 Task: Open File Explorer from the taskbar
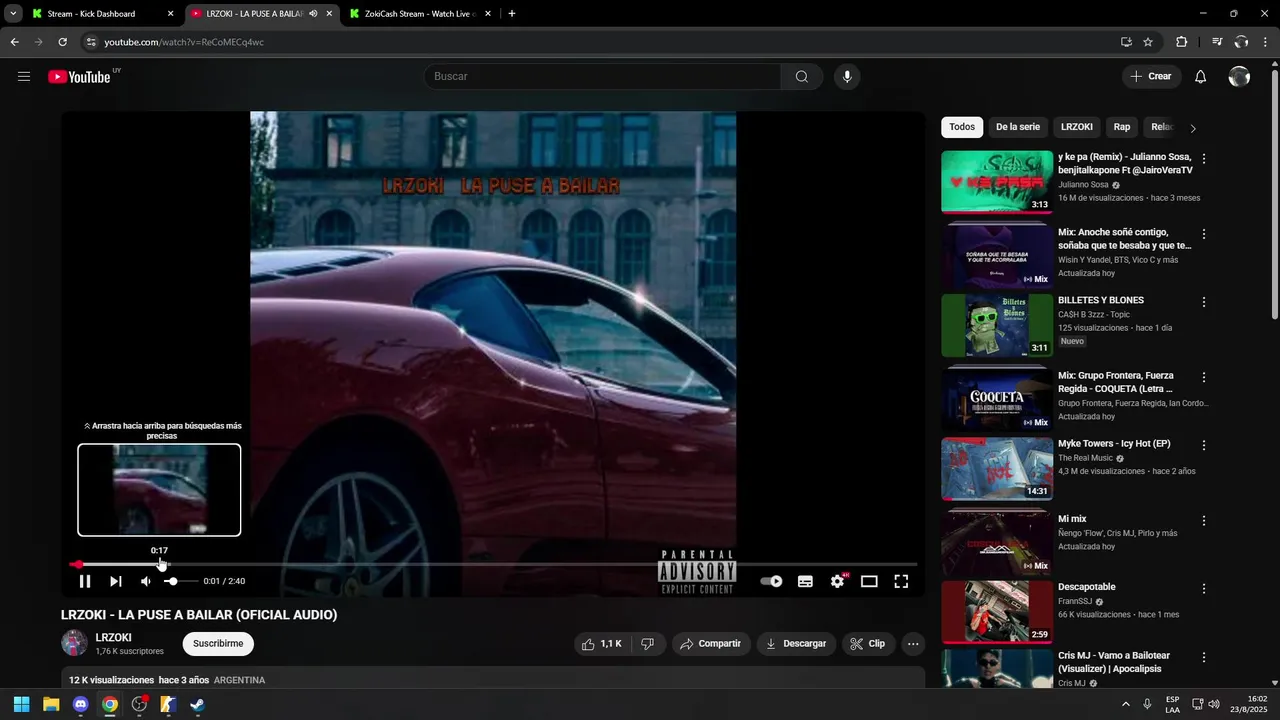click(51, 705)
